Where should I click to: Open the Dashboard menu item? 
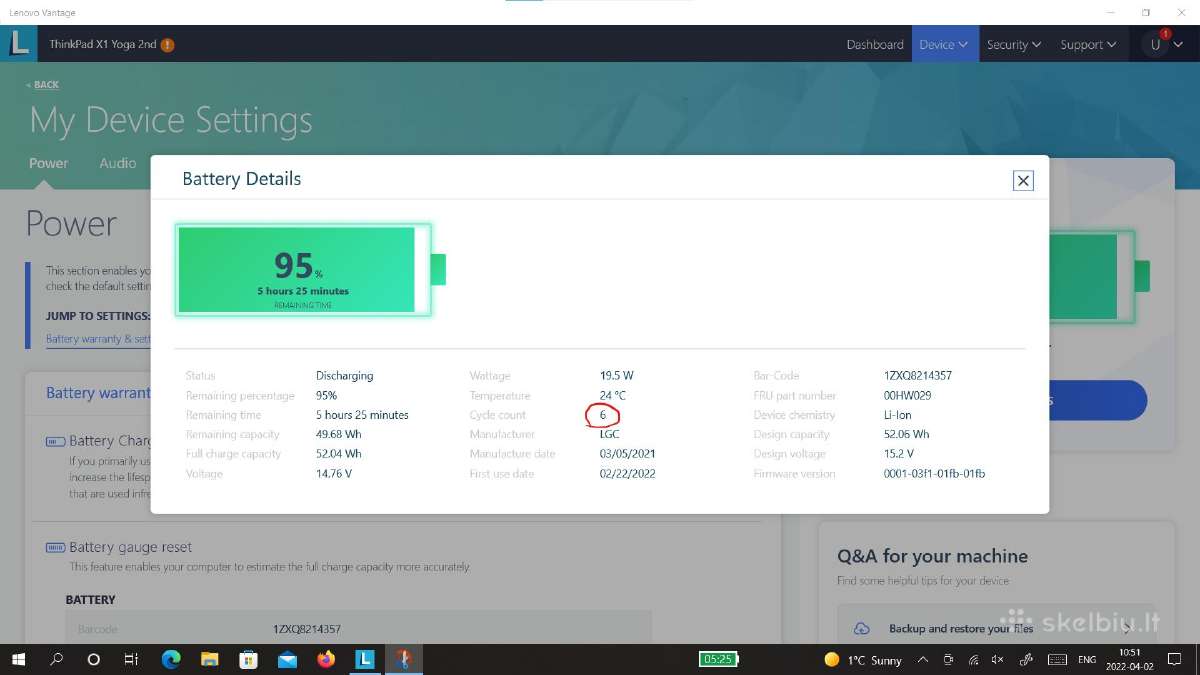[x=875, y=44]
